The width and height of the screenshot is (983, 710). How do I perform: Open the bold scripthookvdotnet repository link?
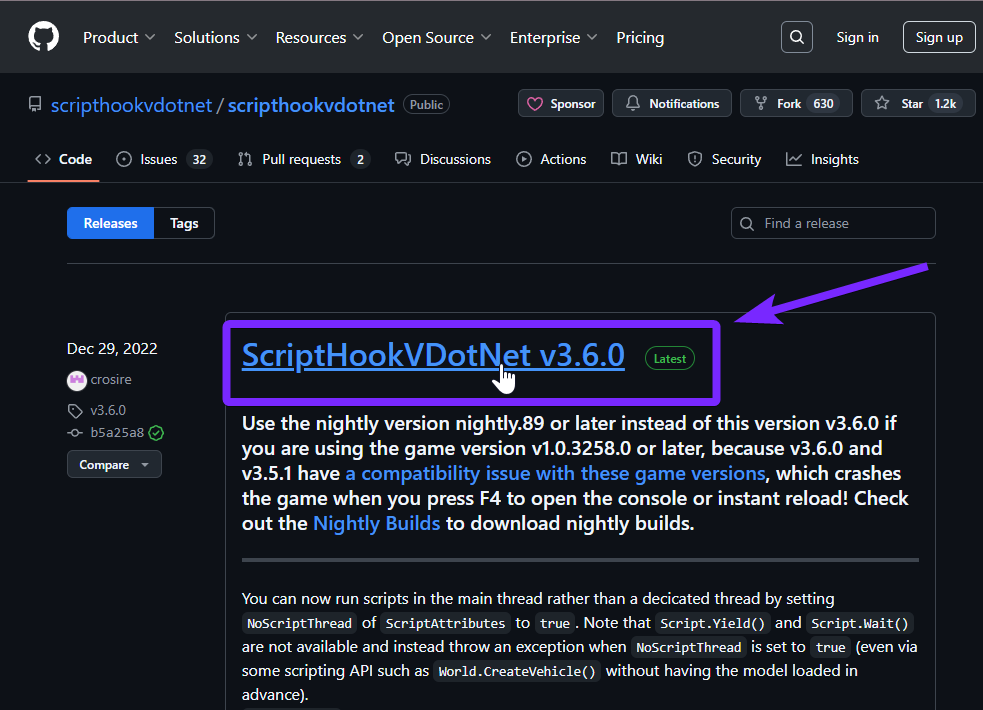coord(311,105)
